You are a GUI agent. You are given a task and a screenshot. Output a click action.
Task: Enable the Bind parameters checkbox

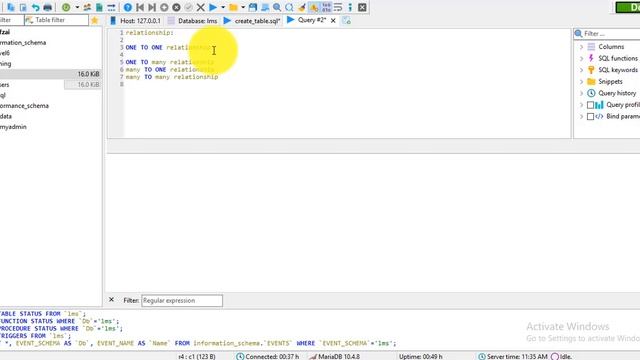(590, 116)
